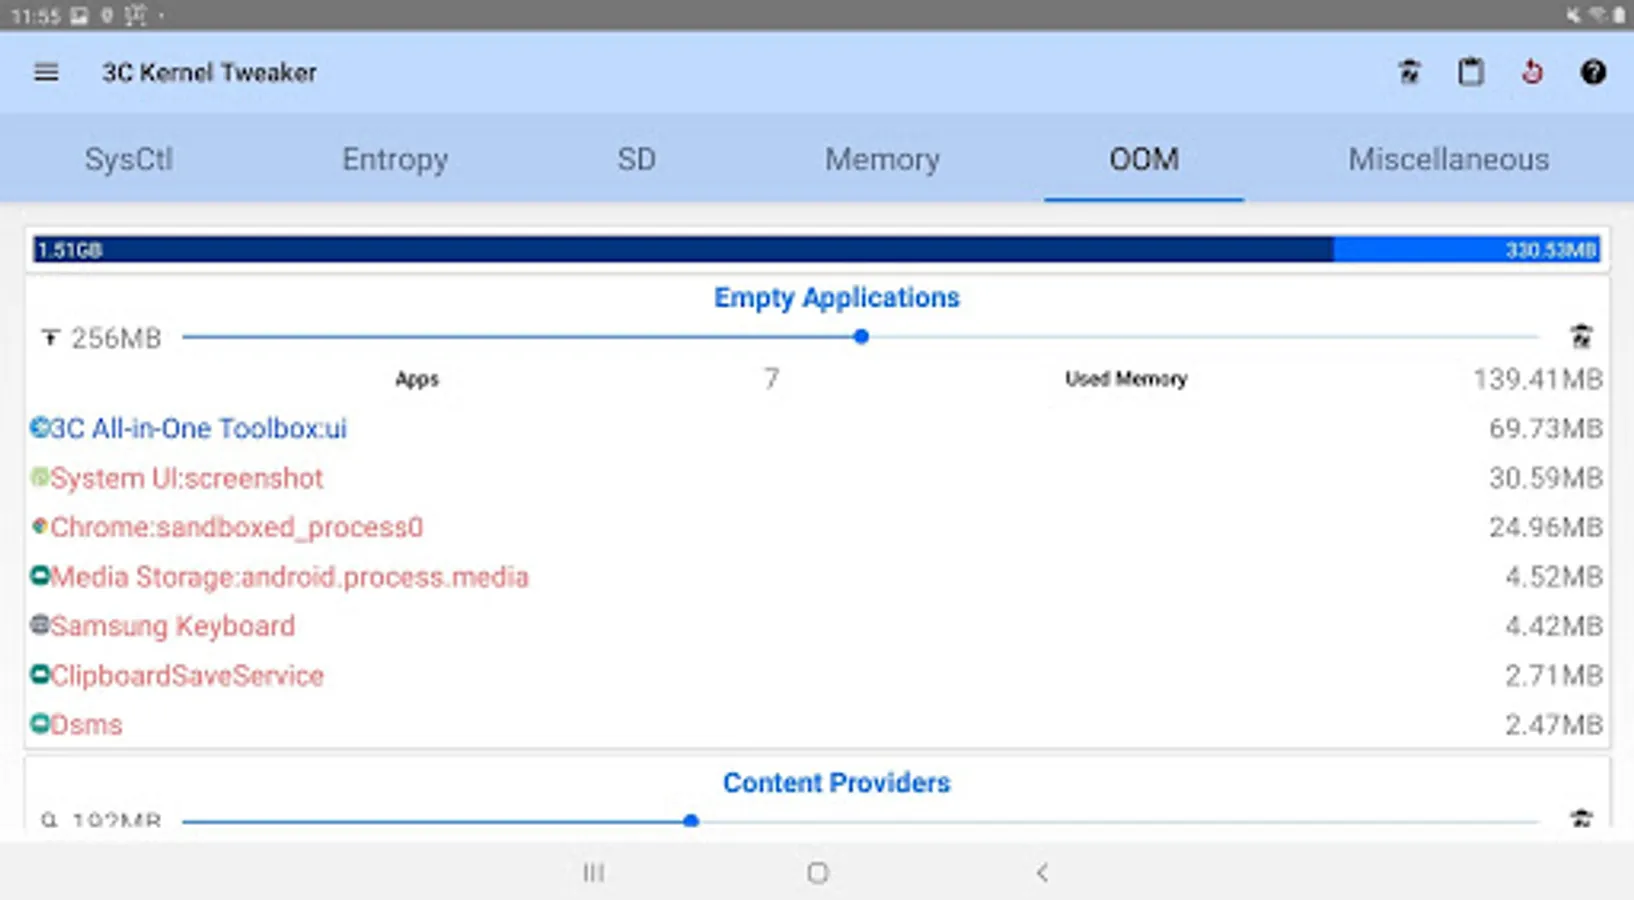Select the SD tab

pyautogui.click(x=636, y=159)
